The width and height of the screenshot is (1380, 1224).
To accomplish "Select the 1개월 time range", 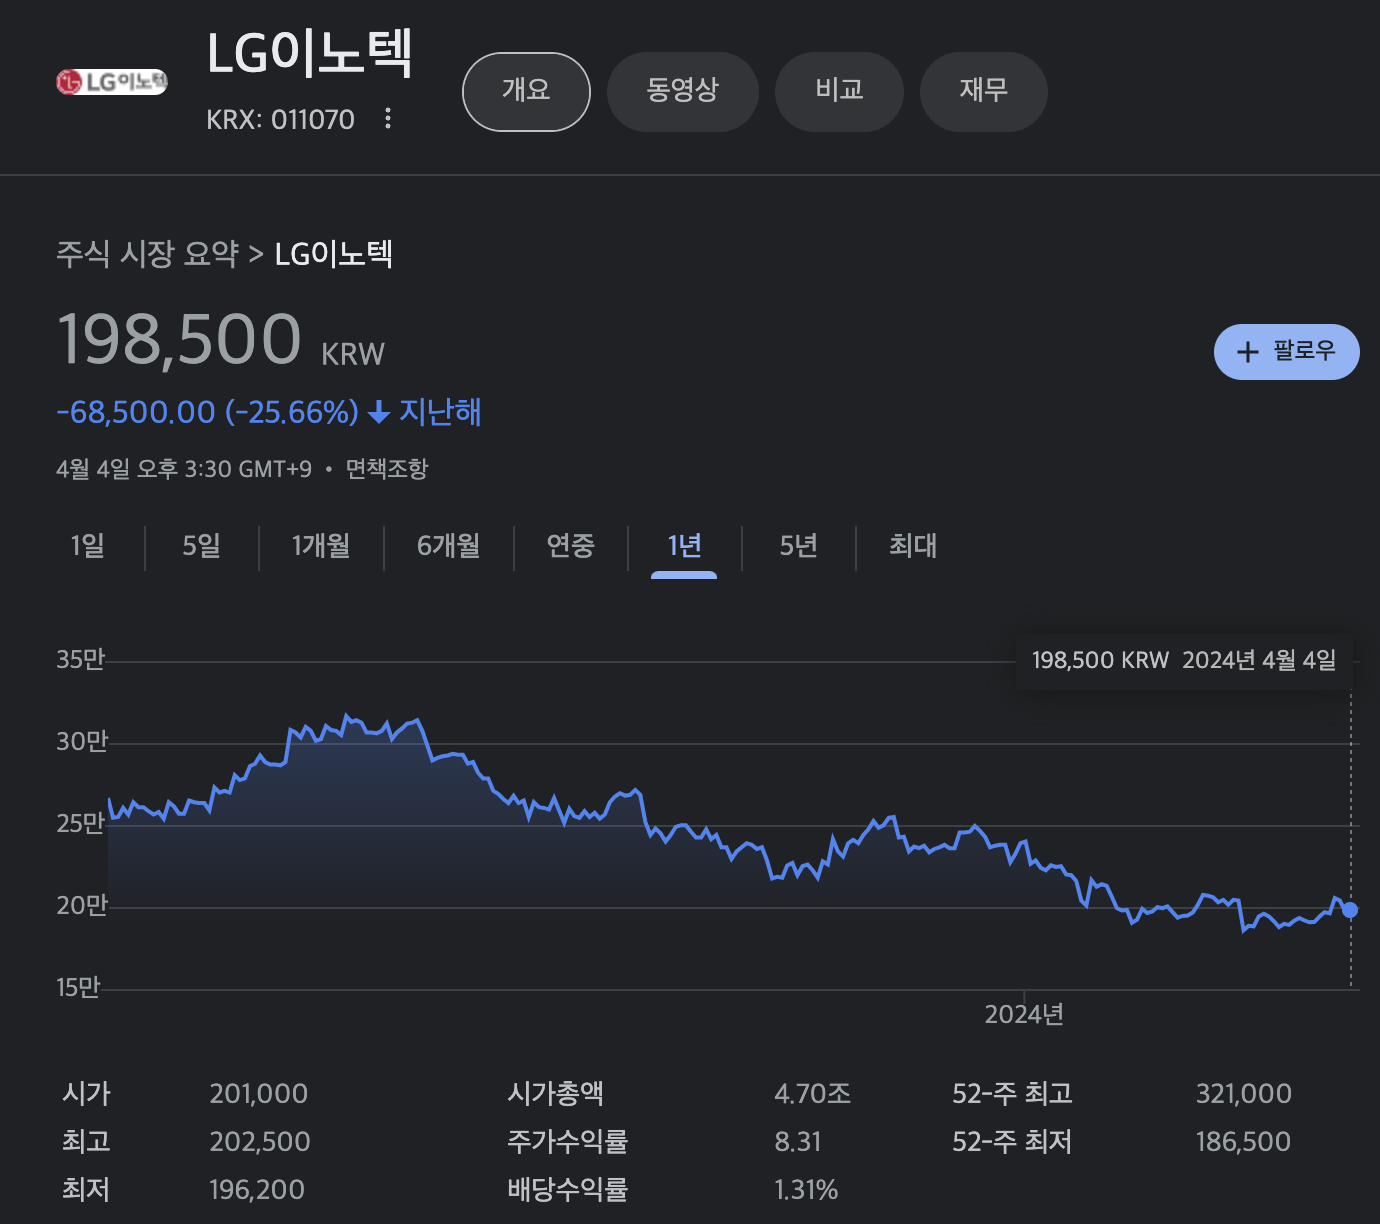I will point(321,546).
